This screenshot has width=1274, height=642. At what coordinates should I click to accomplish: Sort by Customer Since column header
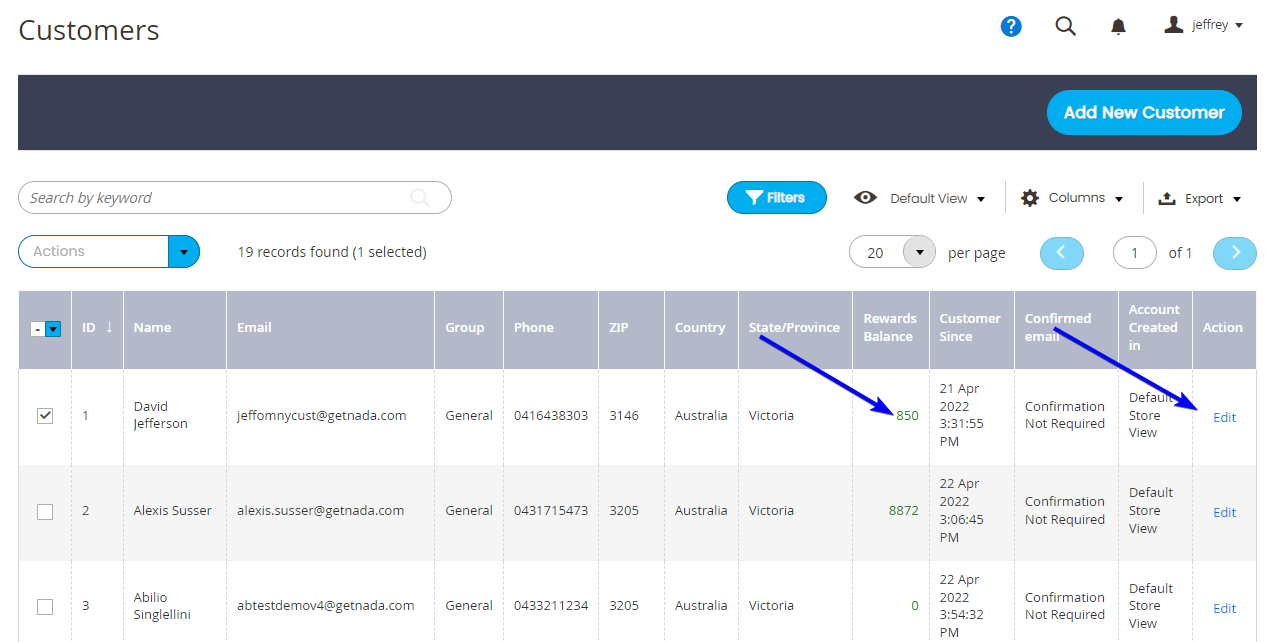(970, 327)
